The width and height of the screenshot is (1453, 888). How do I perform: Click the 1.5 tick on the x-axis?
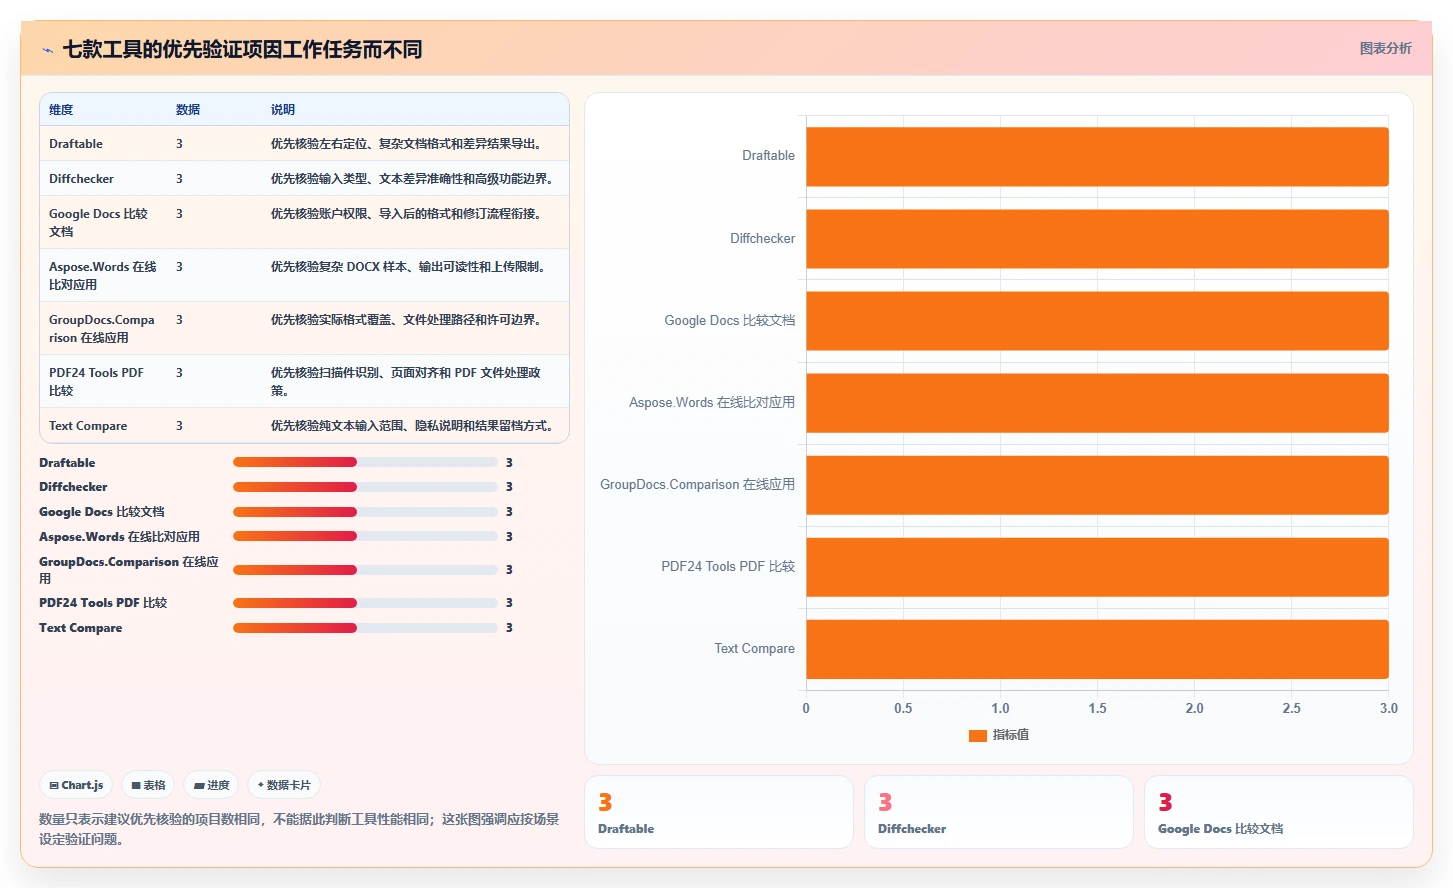tap(1097, 708)
